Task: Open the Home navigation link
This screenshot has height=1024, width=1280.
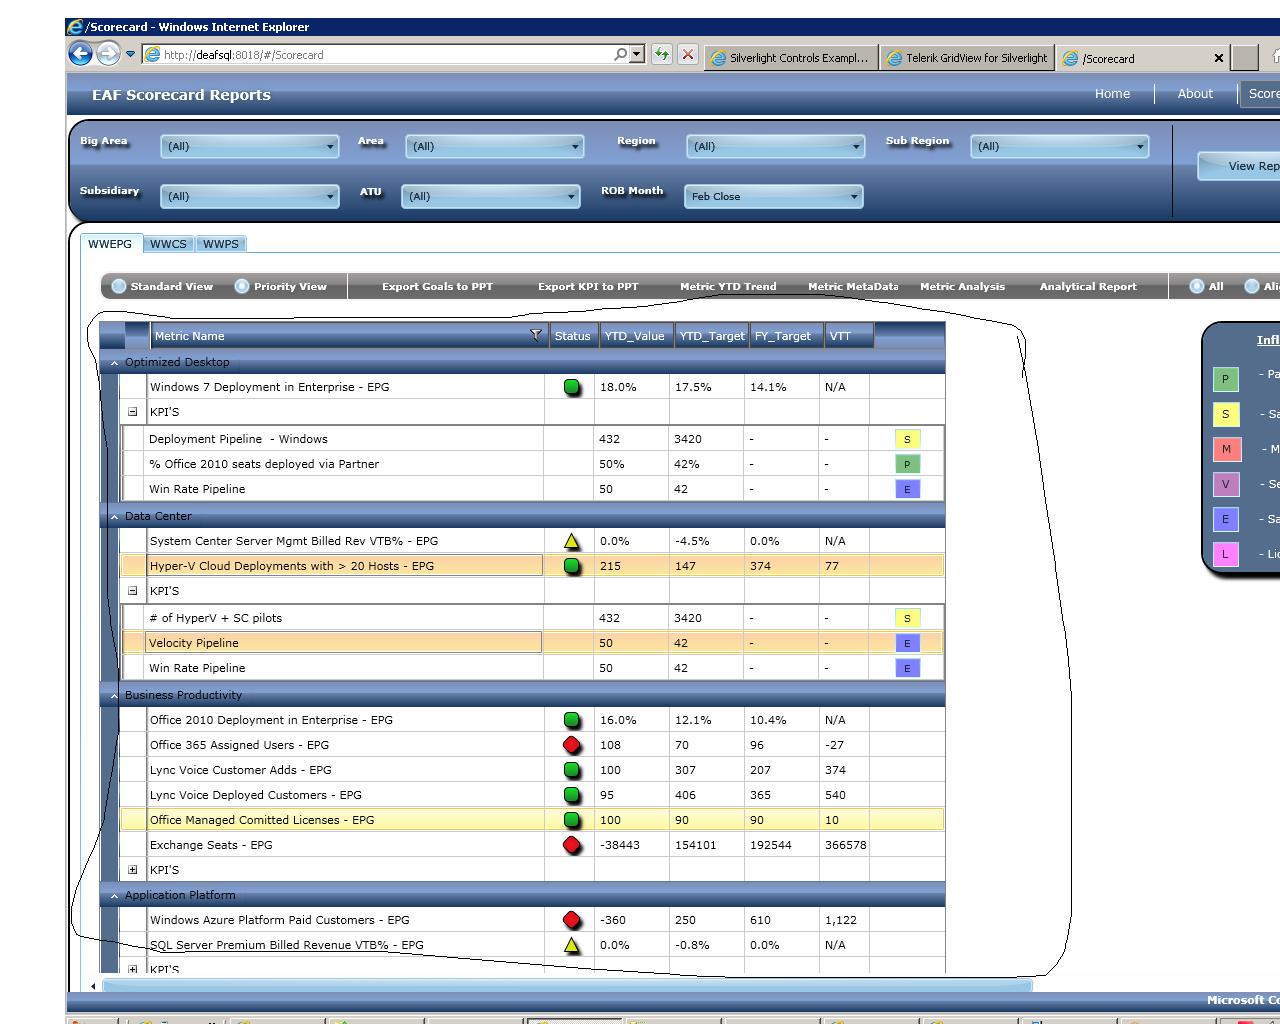Action: (1112, 94)
